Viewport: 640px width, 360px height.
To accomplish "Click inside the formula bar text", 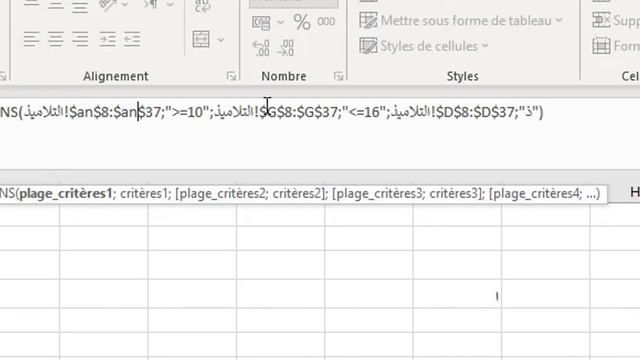I will point(271,112).
